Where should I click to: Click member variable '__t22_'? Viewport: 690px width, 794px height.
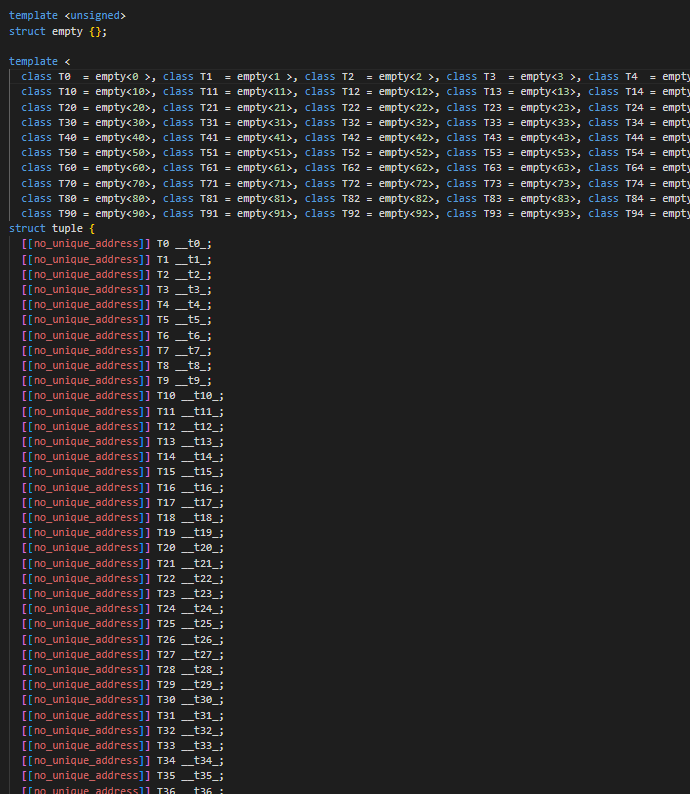pyautogui.click(x=200, y=578)
